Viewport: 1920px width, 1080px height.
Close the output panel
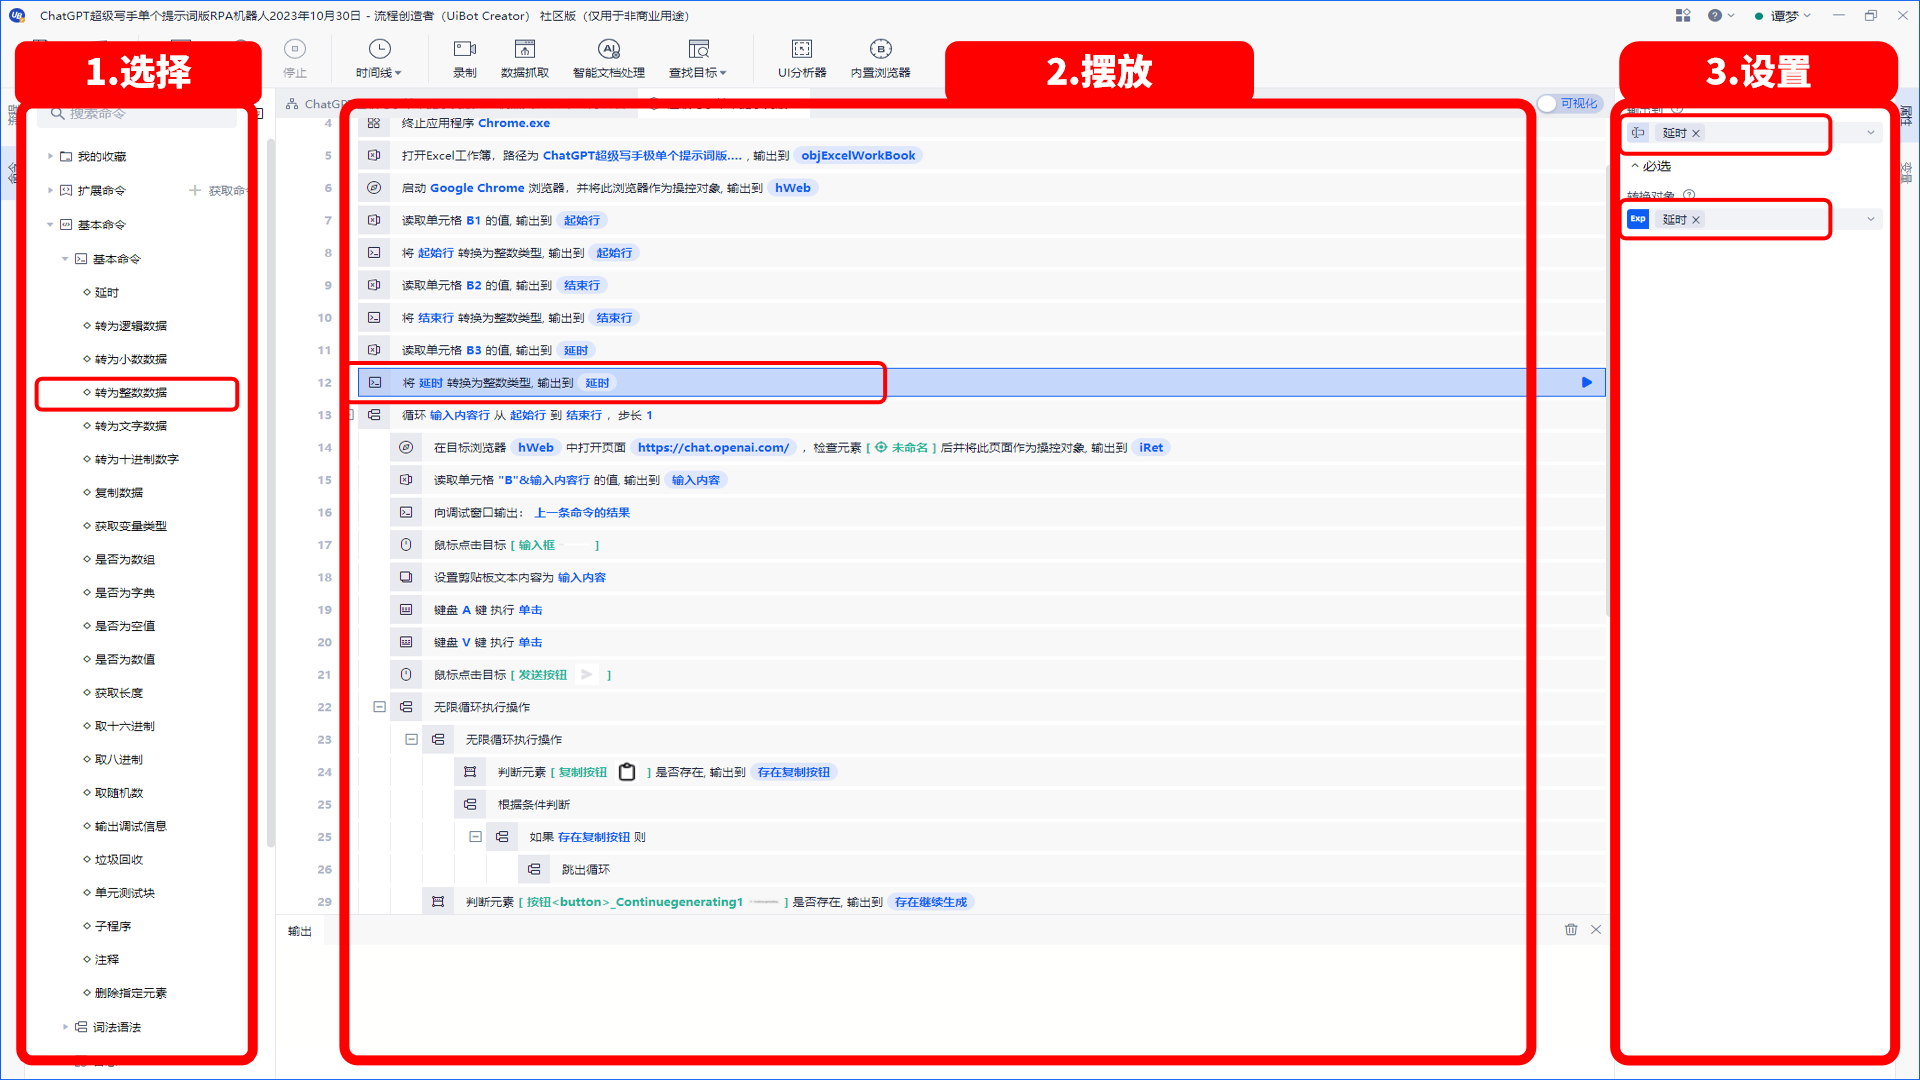coord(1596,929)
